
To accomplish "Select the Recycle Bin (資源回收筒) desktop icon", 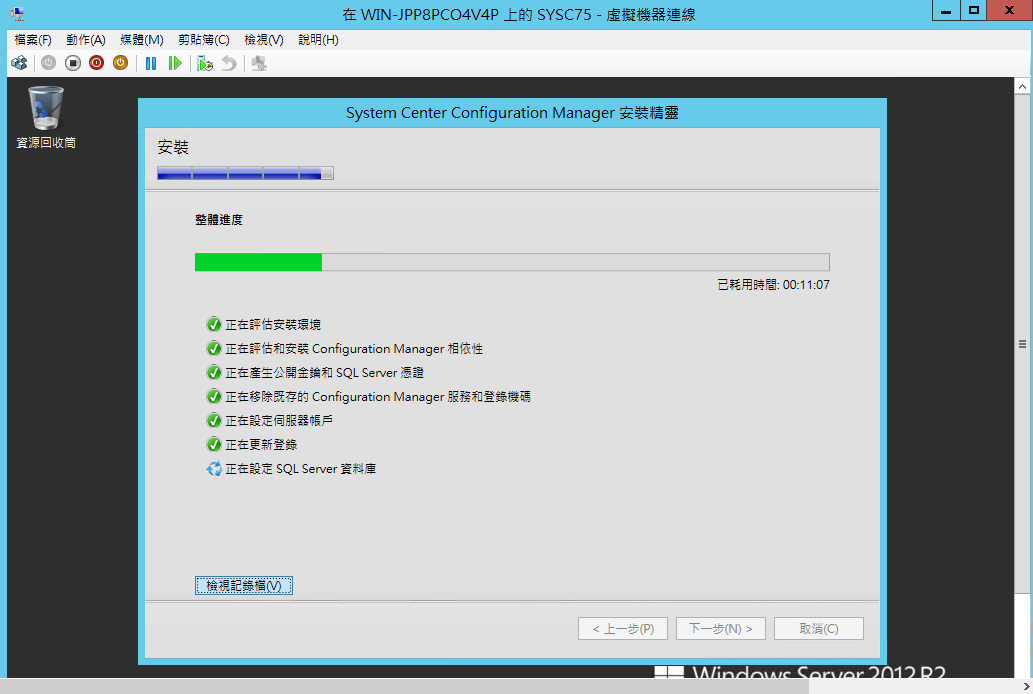I will 46,117.
